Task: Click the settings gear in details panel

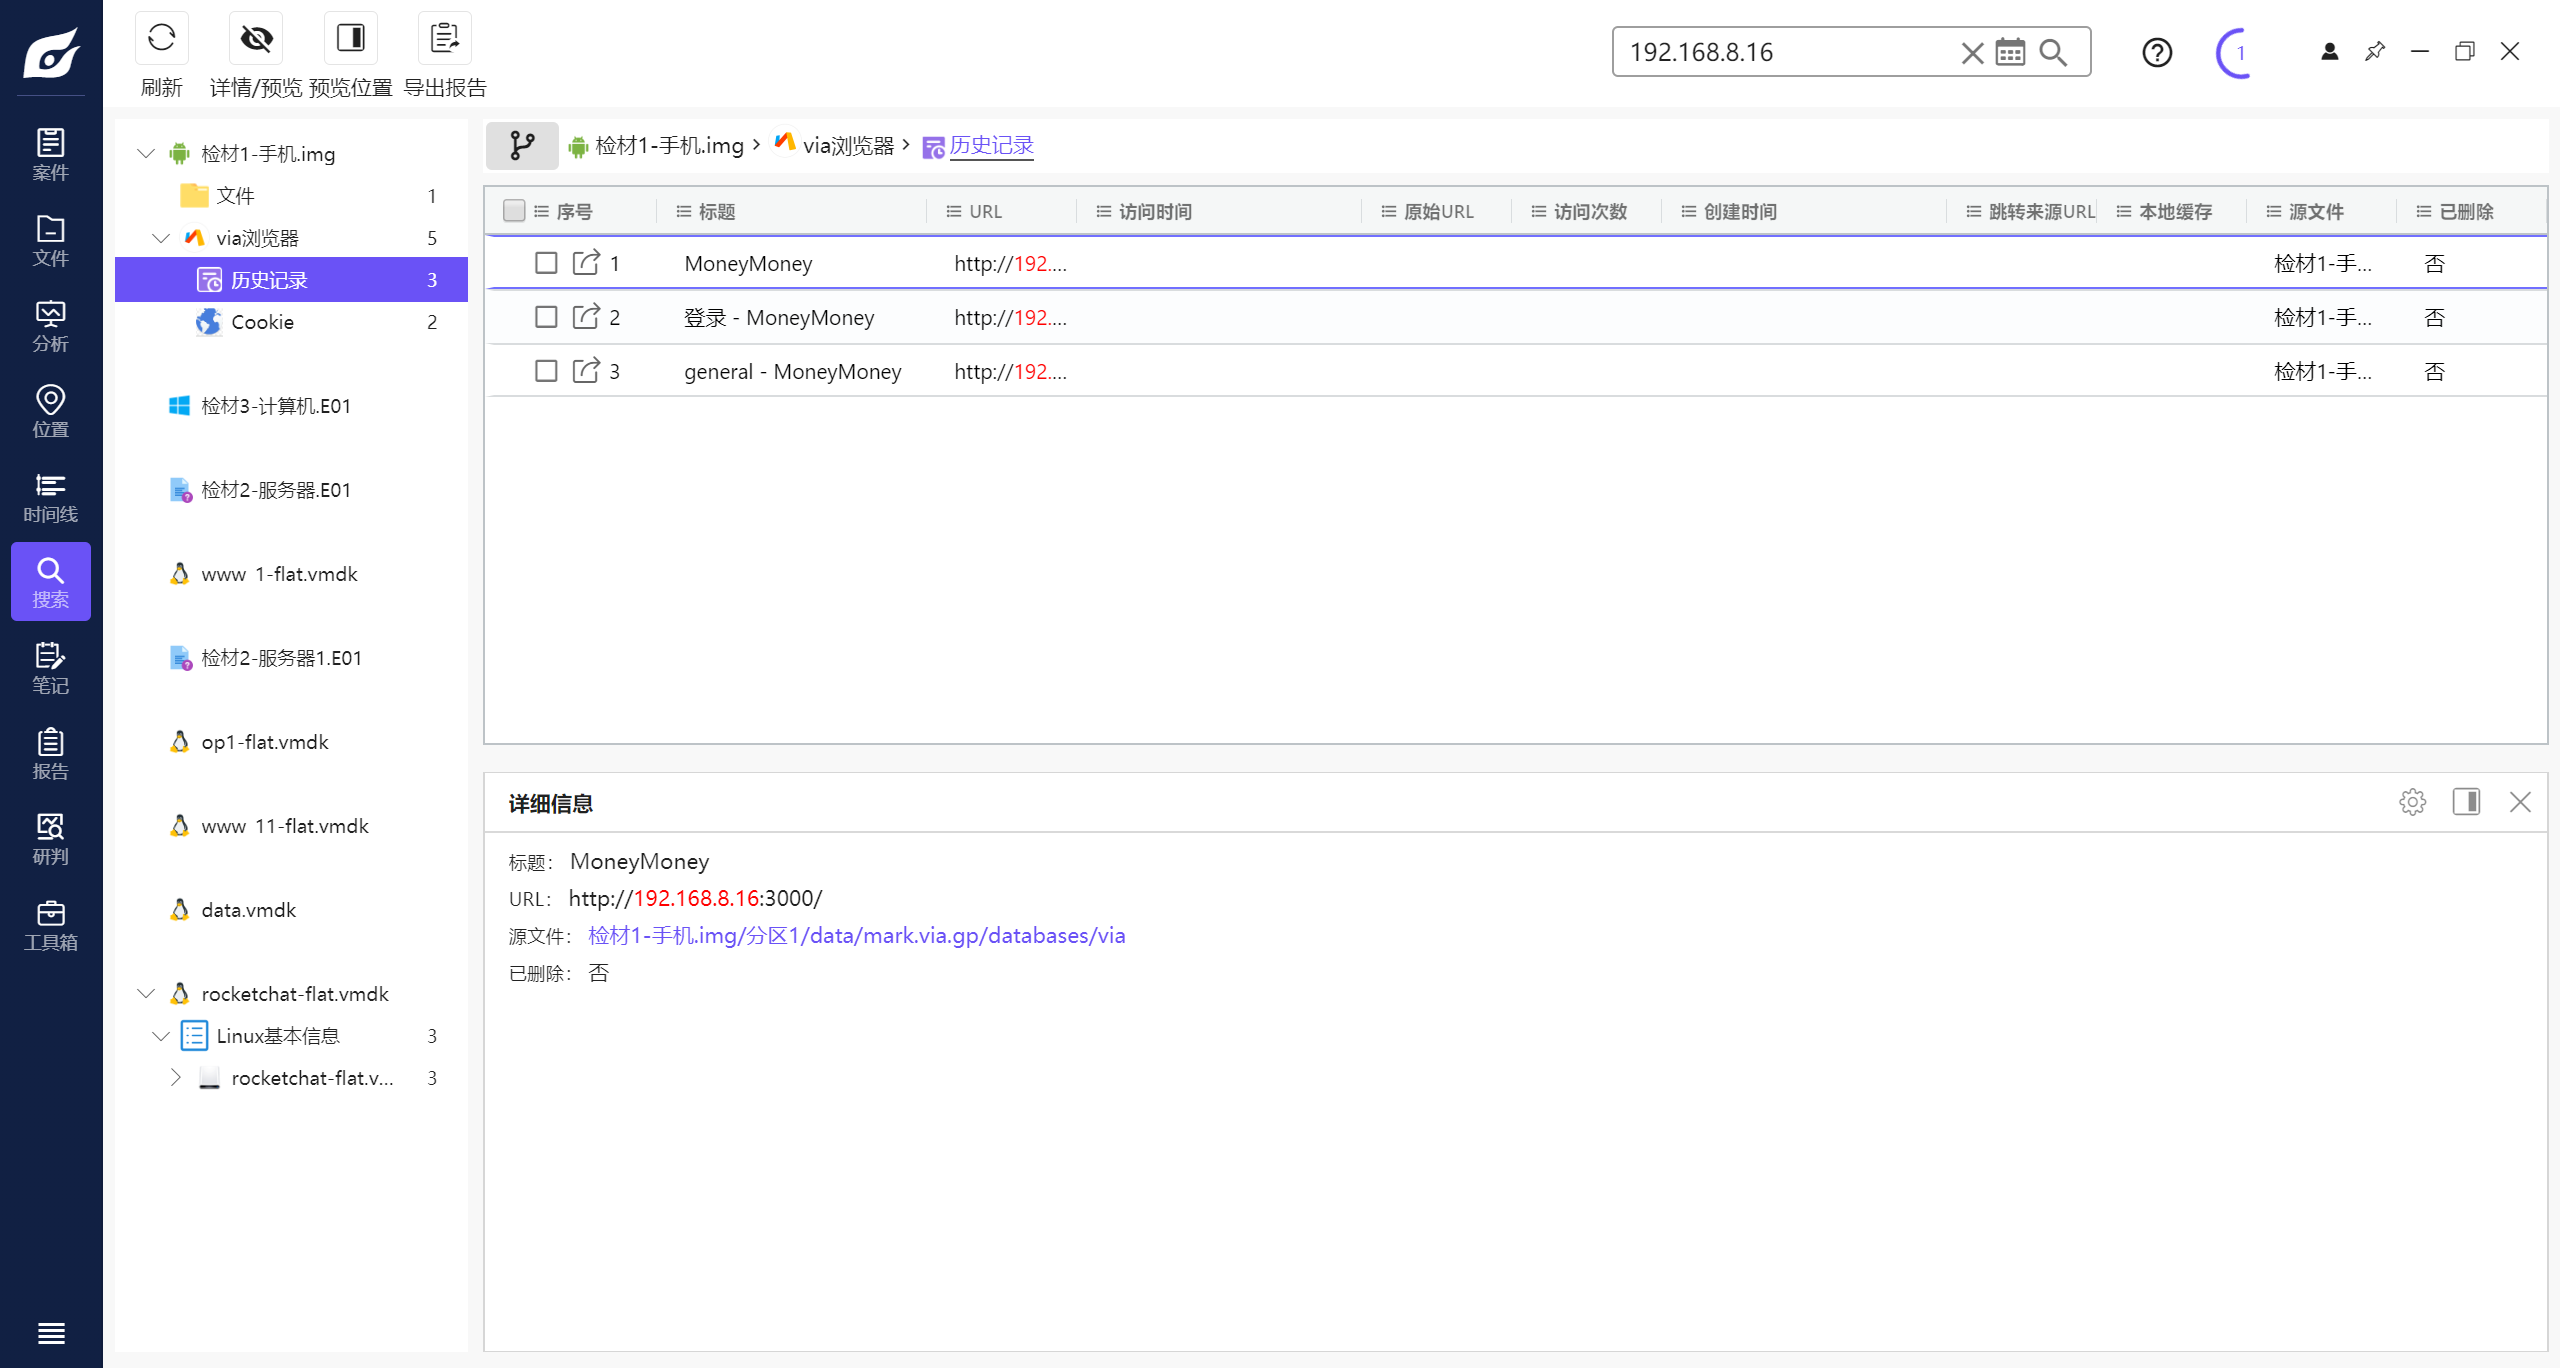Action: [x=2412, y=802]
